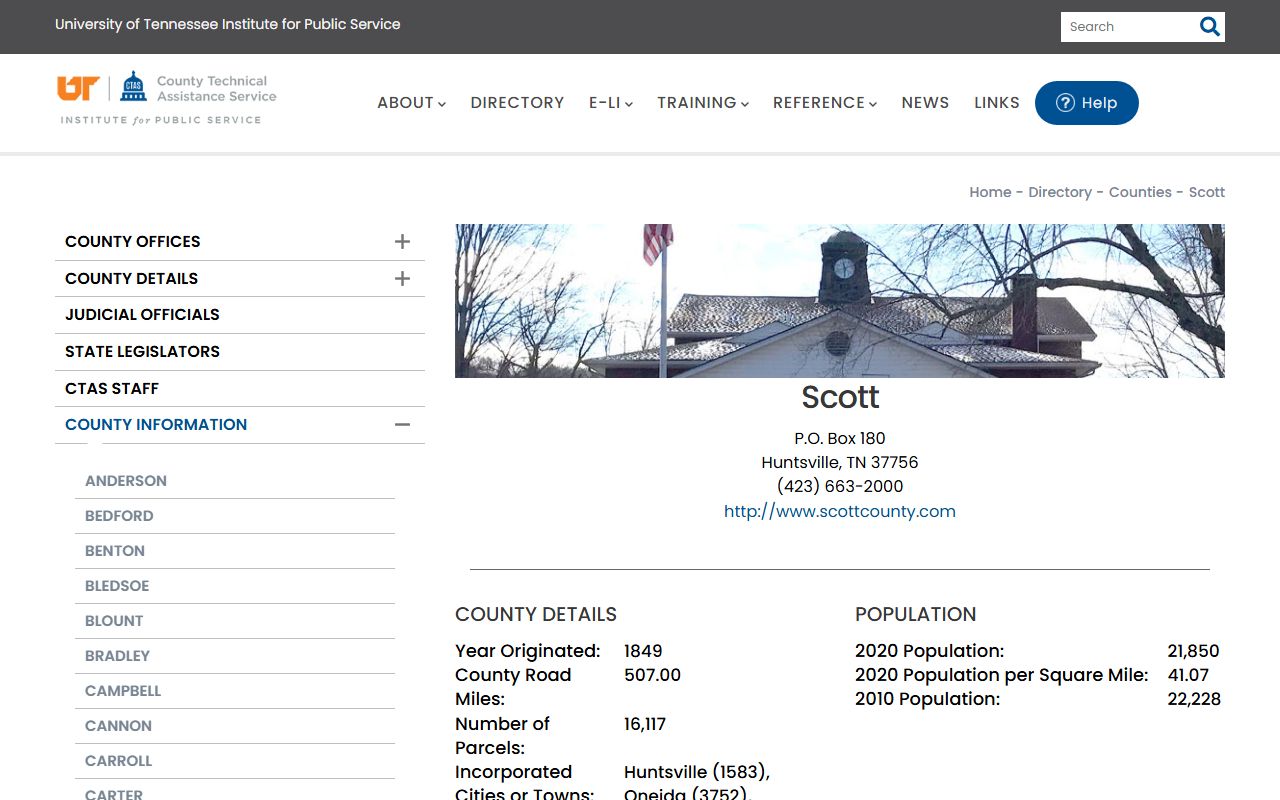Expand COUNTY OFFICES with plus icon
The width and height of the screenshot is (1280, 800).
click(x=402, y=241)
